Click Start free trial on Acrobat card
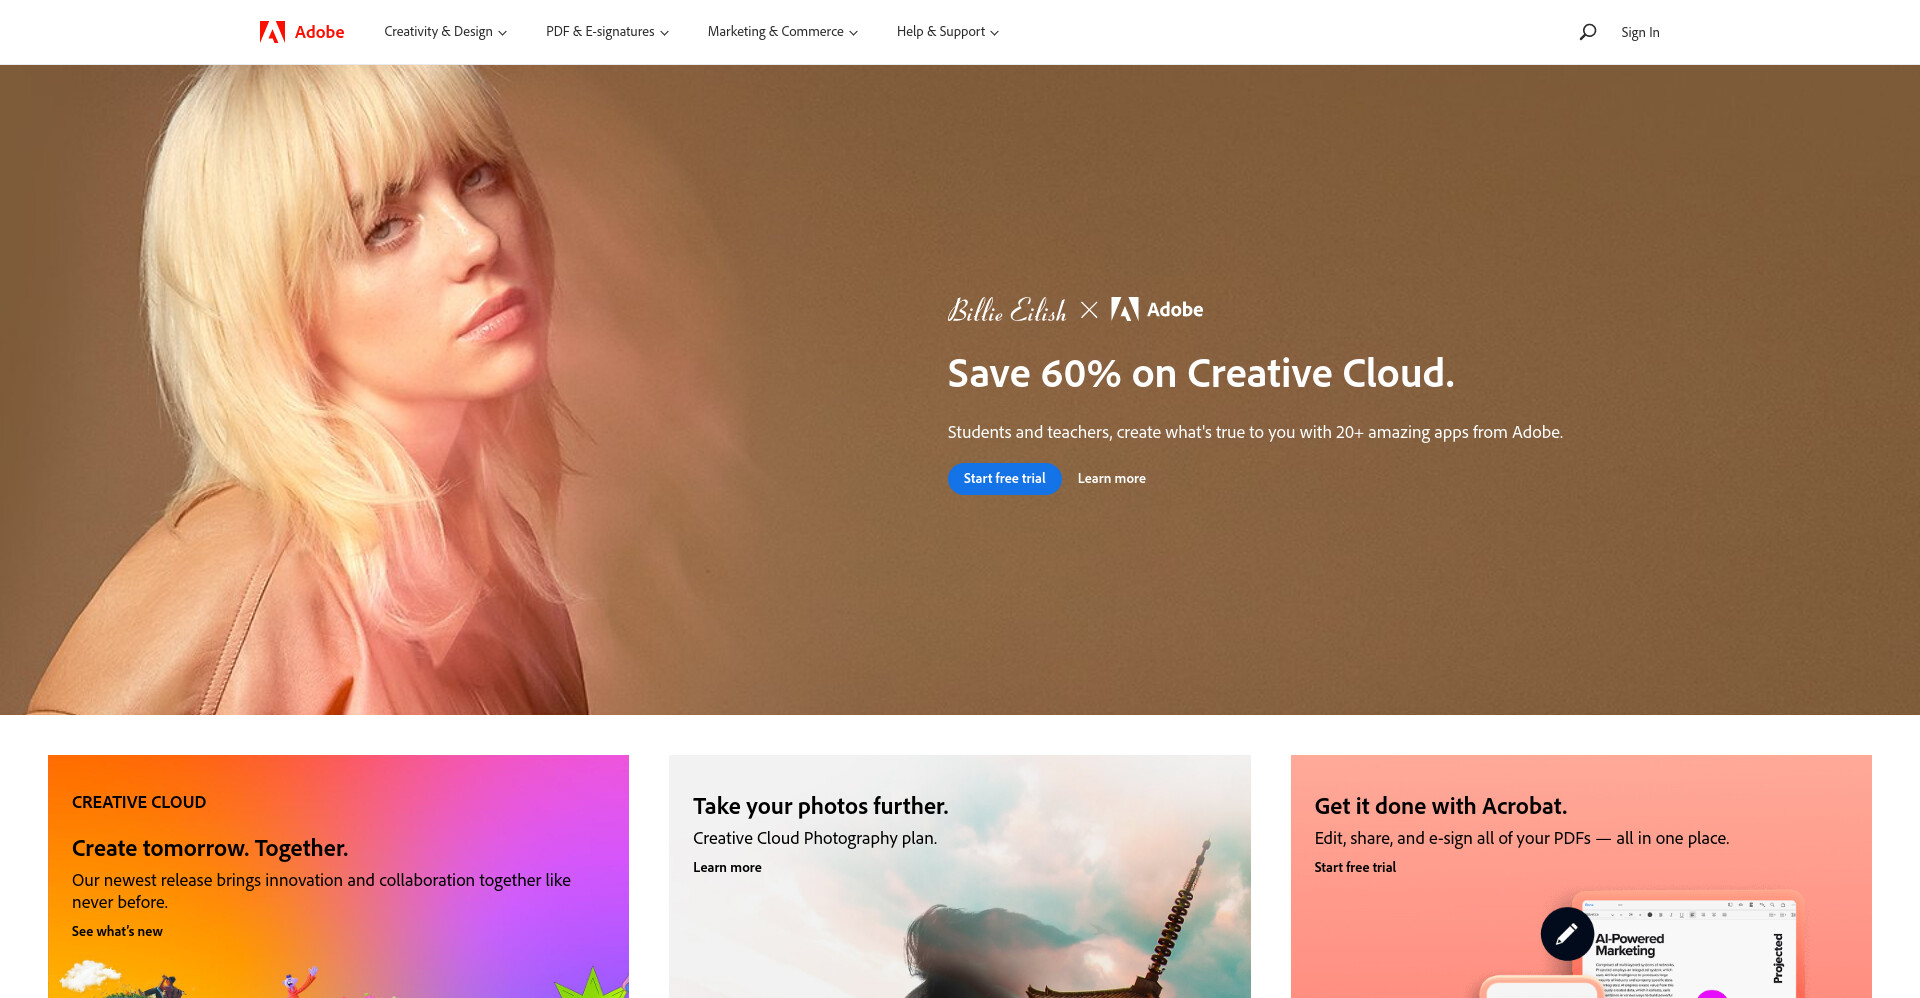Image resolution: width=1920 pixels, height=998 pixels. (1355, 867)
